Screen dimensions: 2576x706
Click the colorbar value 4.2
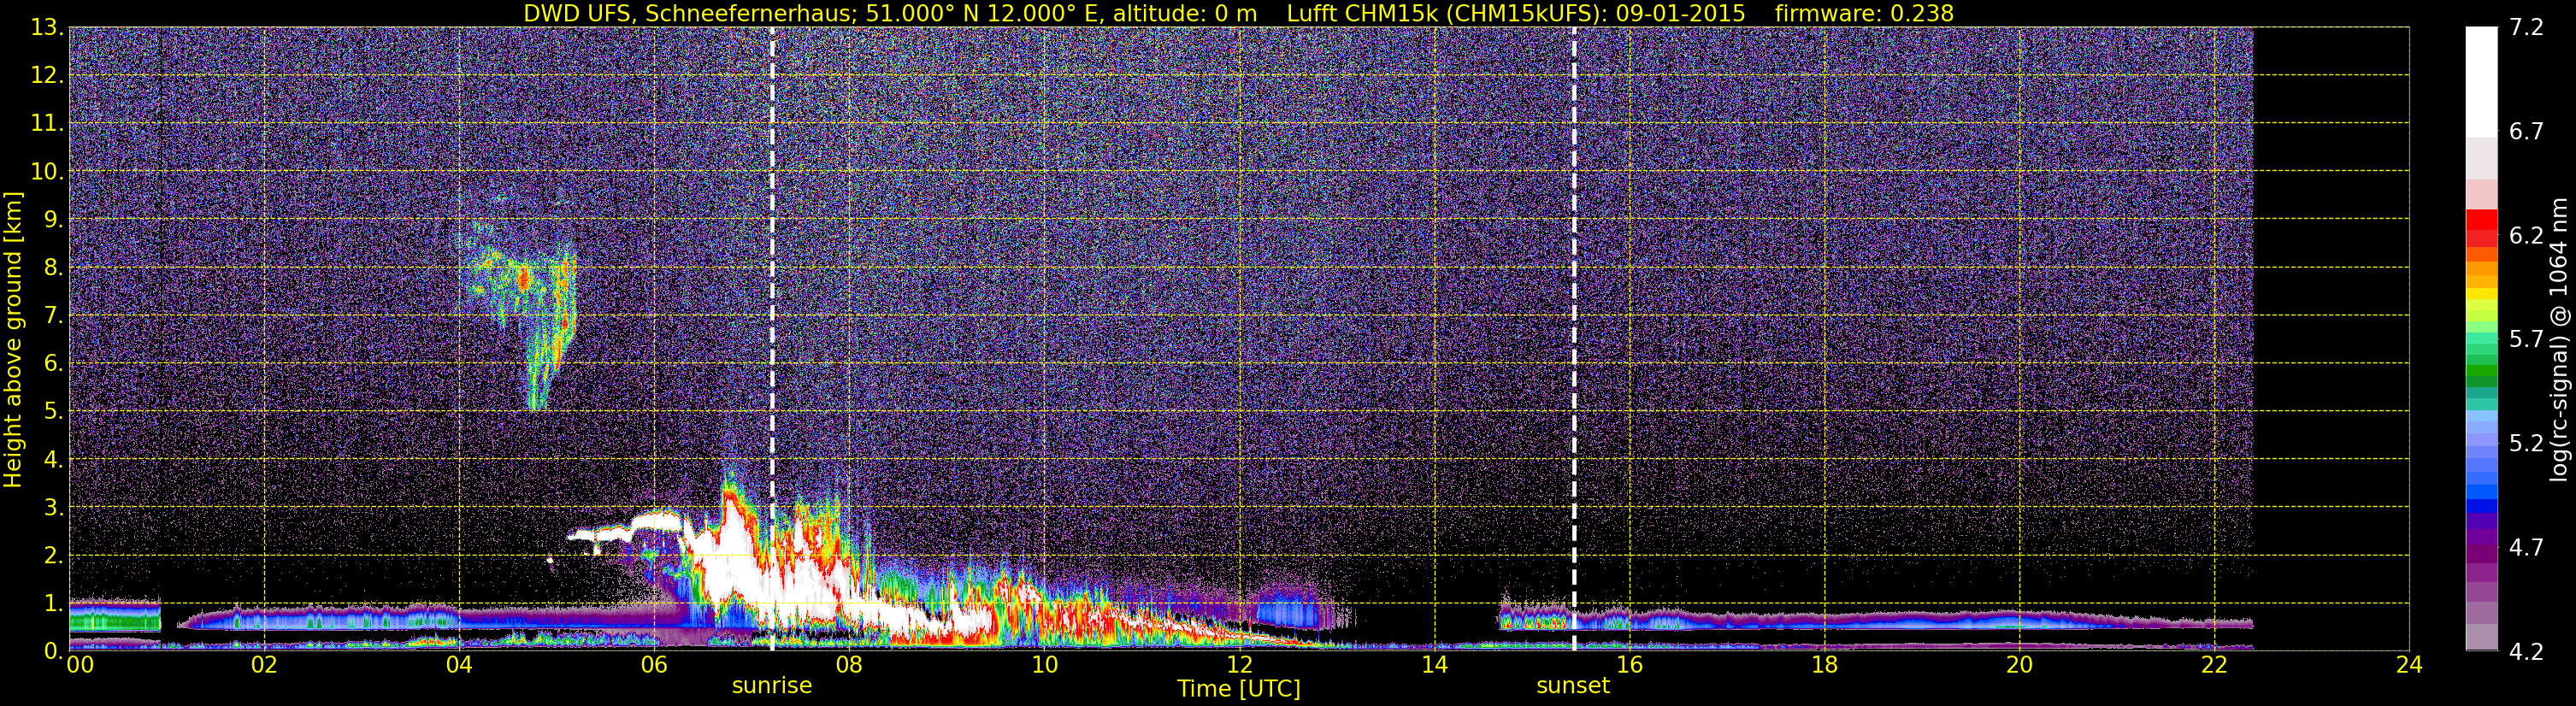click(2526, 652)
